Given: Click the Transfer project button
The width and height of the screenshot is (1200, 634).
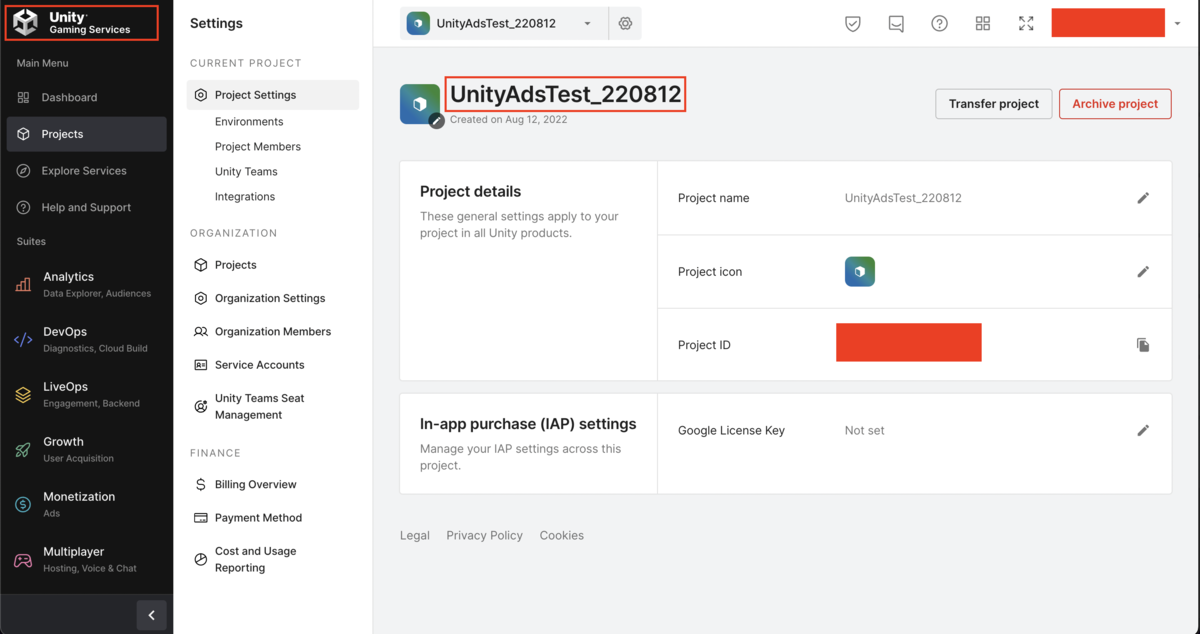Looking at the screenshot, I should coord(994,104).
